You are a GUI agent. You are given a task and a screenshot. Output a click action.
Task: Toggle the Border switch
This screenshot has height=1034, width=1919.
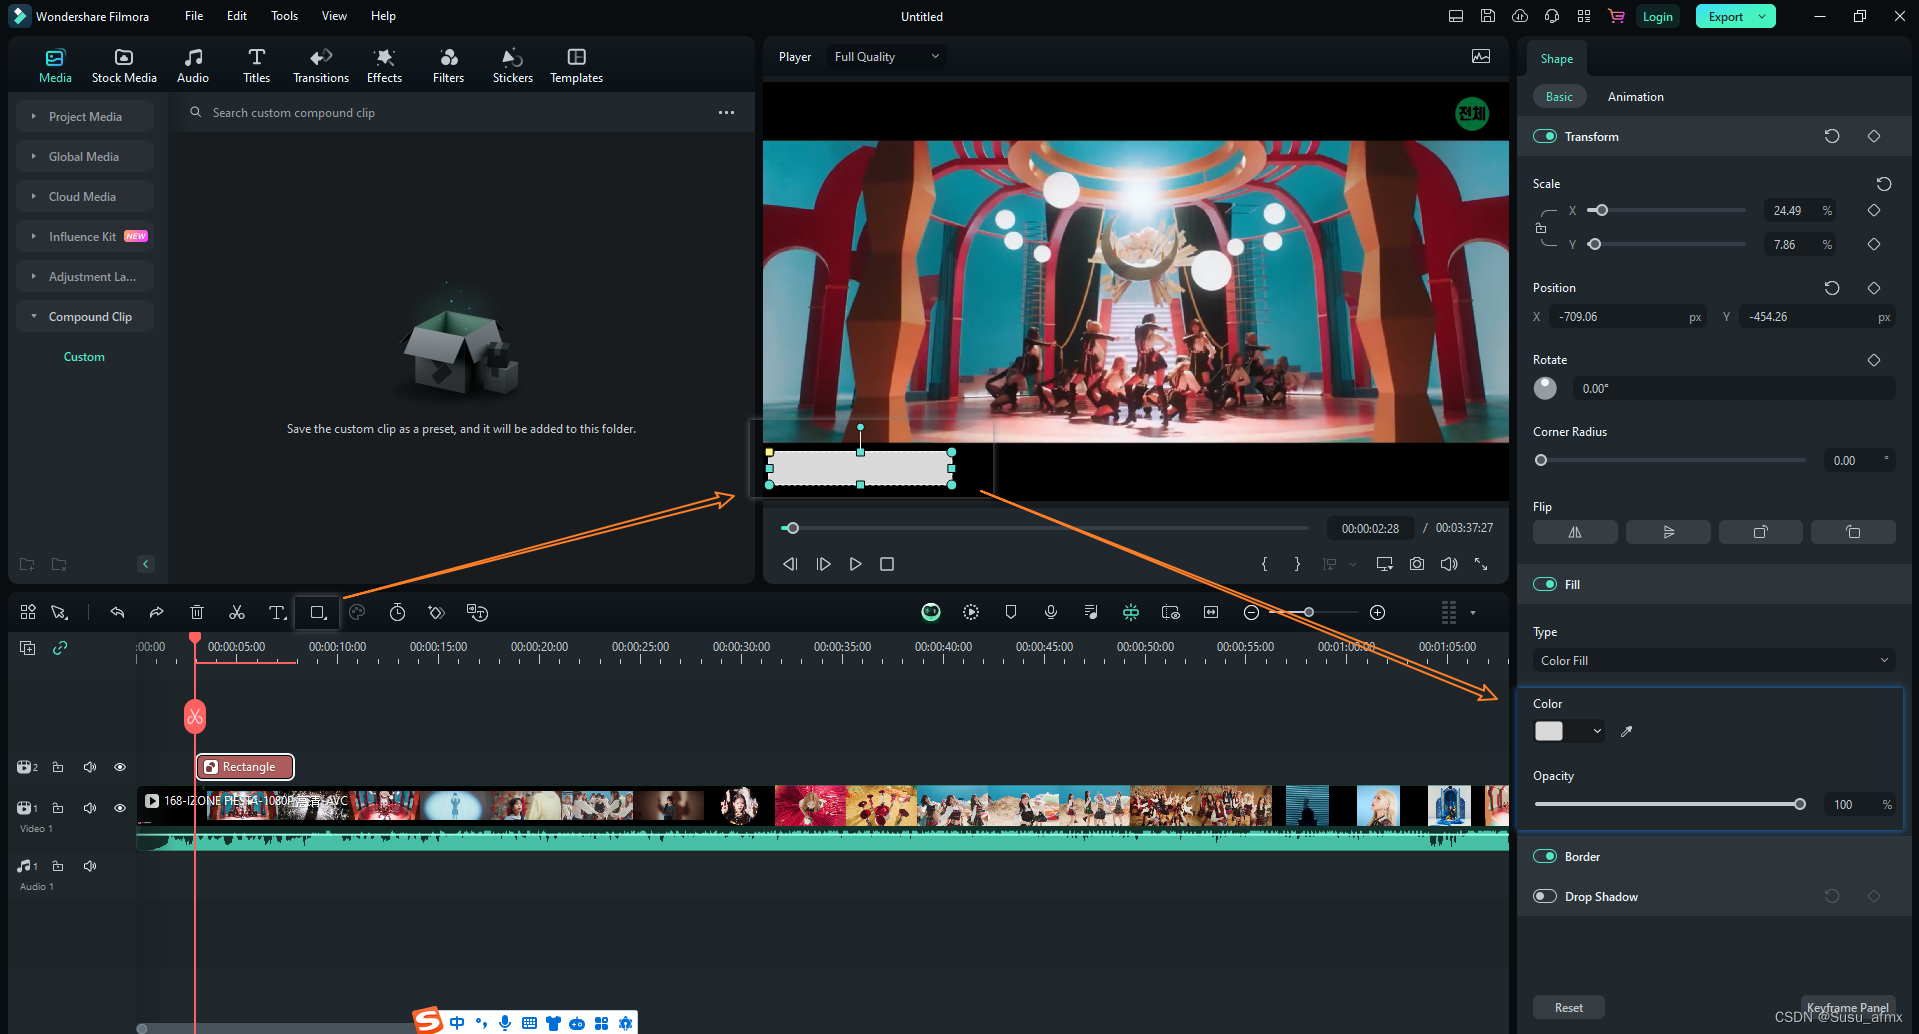point(1545,856)
